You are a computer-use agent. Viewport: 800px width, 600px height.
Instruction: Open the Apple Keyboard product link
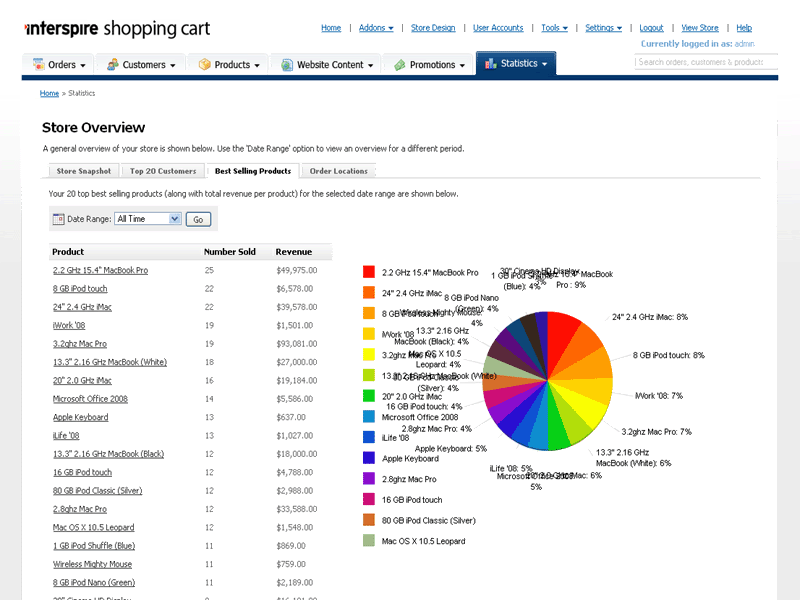coord(81,417)
